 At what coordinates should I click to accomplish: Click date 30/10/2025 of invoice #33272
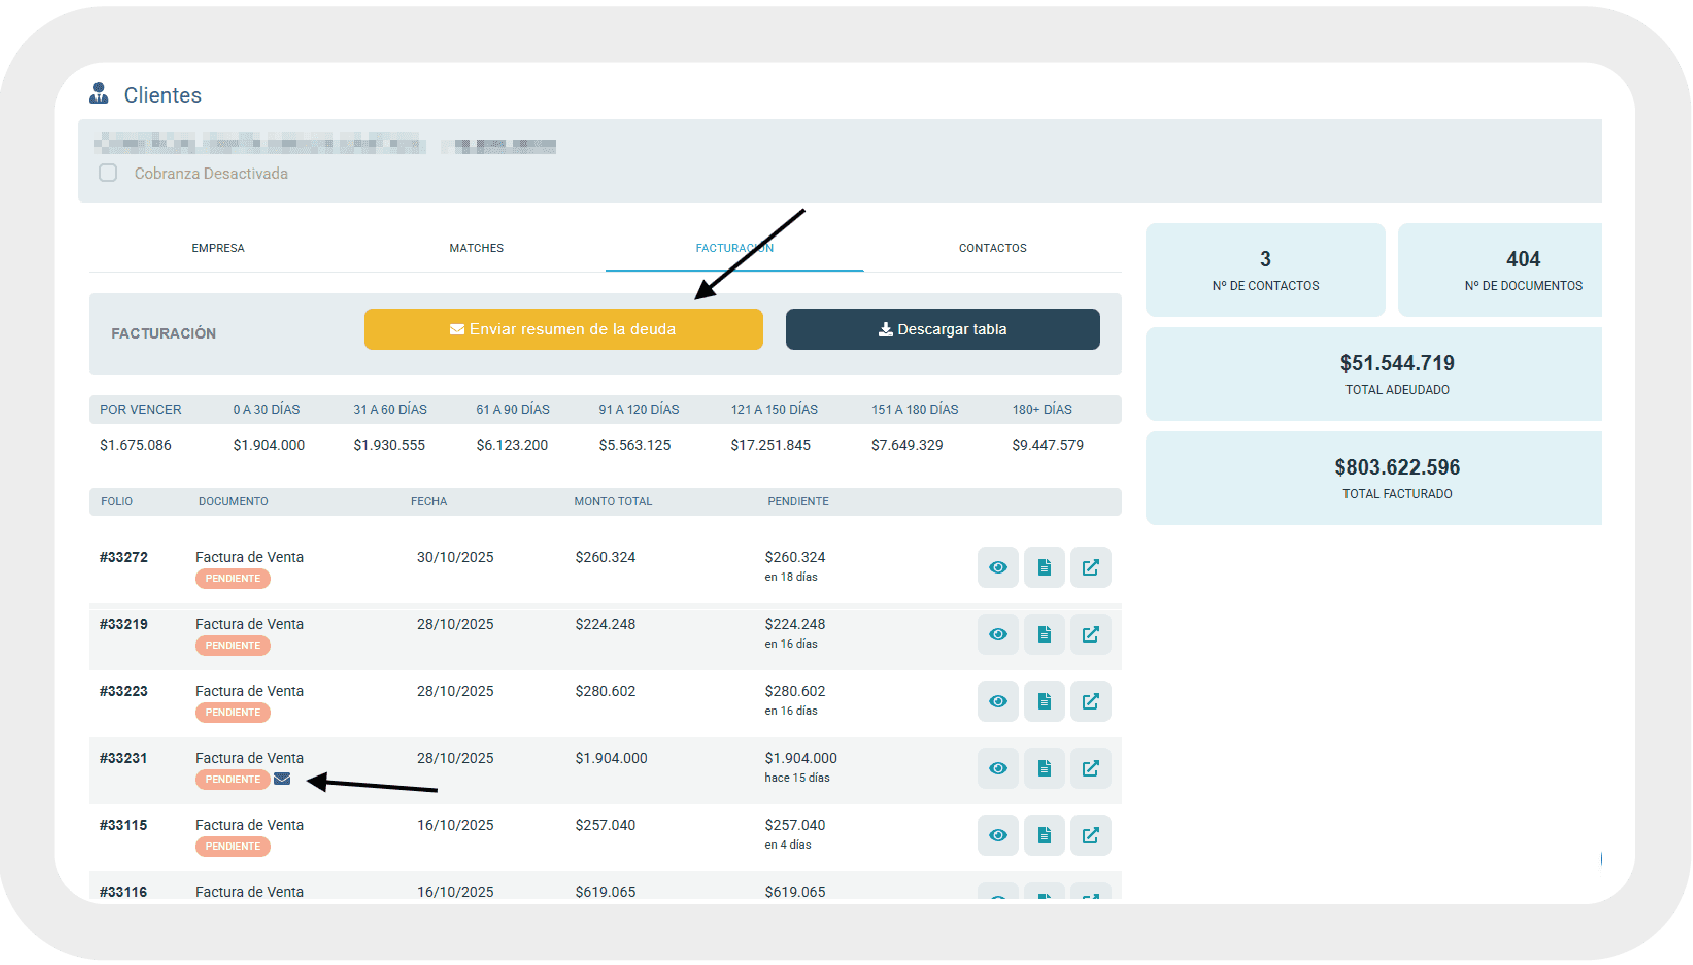tap(455, 557)
